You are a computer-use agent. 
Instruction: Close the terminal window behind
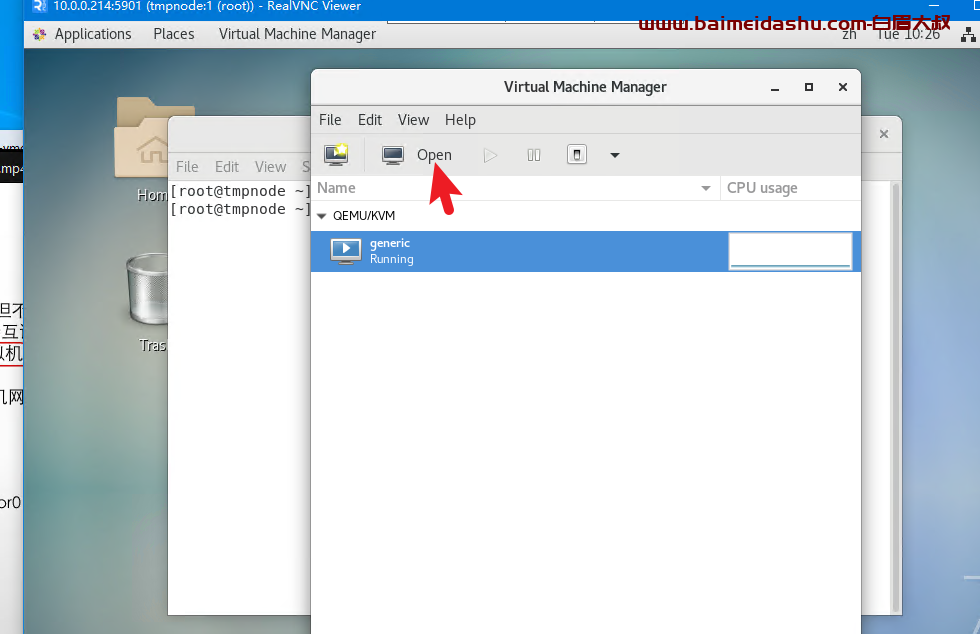884,134
